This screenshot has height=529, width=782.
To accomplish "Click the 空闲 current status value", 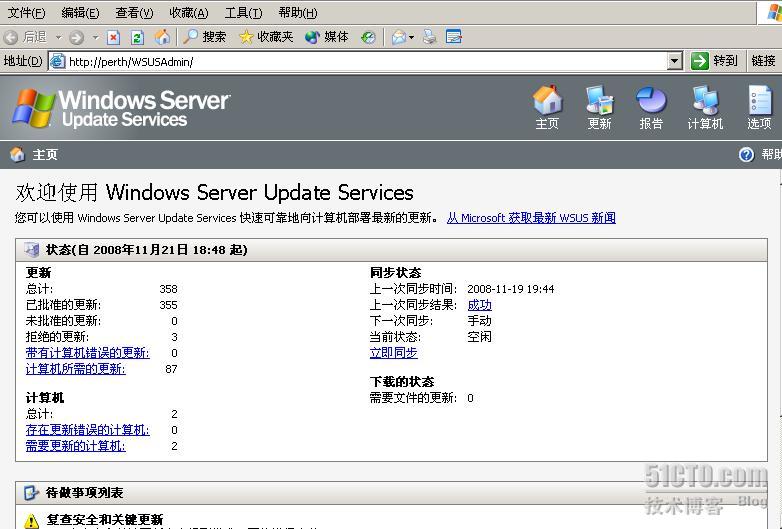I will click(x=479, y=337).
